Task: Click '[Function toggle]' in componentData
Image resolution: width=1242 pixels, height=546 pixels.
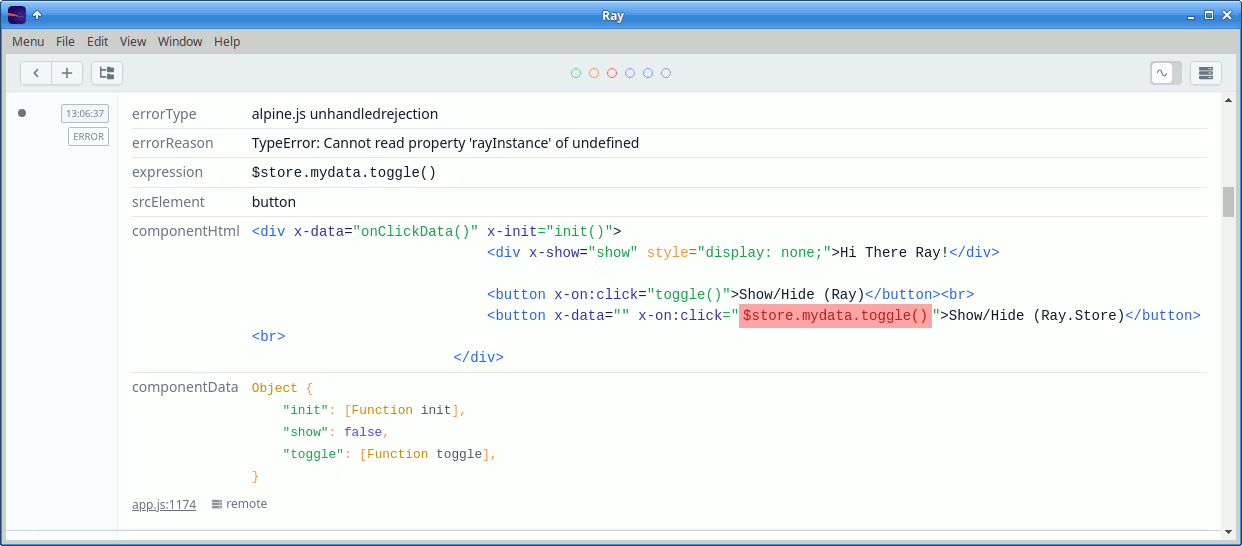Action: 426,454
